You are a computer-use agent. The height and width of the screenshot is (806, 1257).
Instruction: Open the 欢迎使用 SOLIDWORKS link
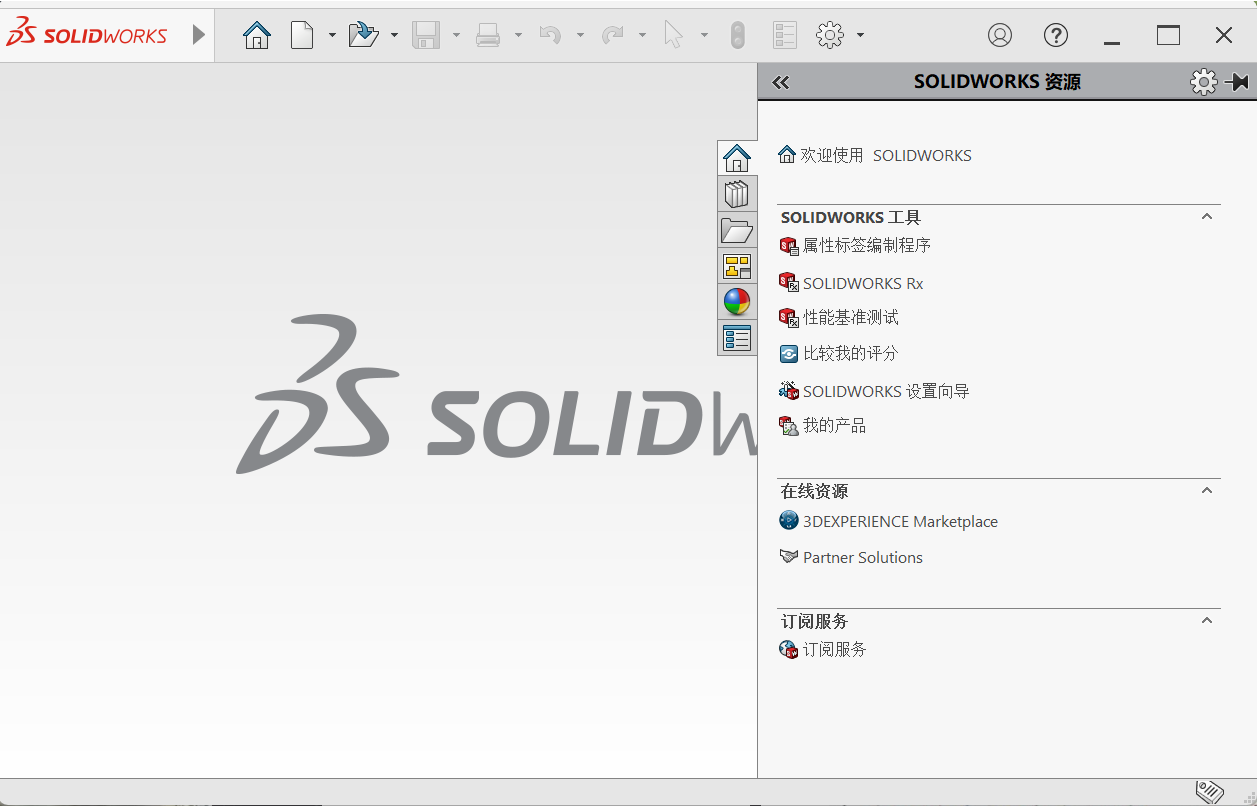(875, 155)
